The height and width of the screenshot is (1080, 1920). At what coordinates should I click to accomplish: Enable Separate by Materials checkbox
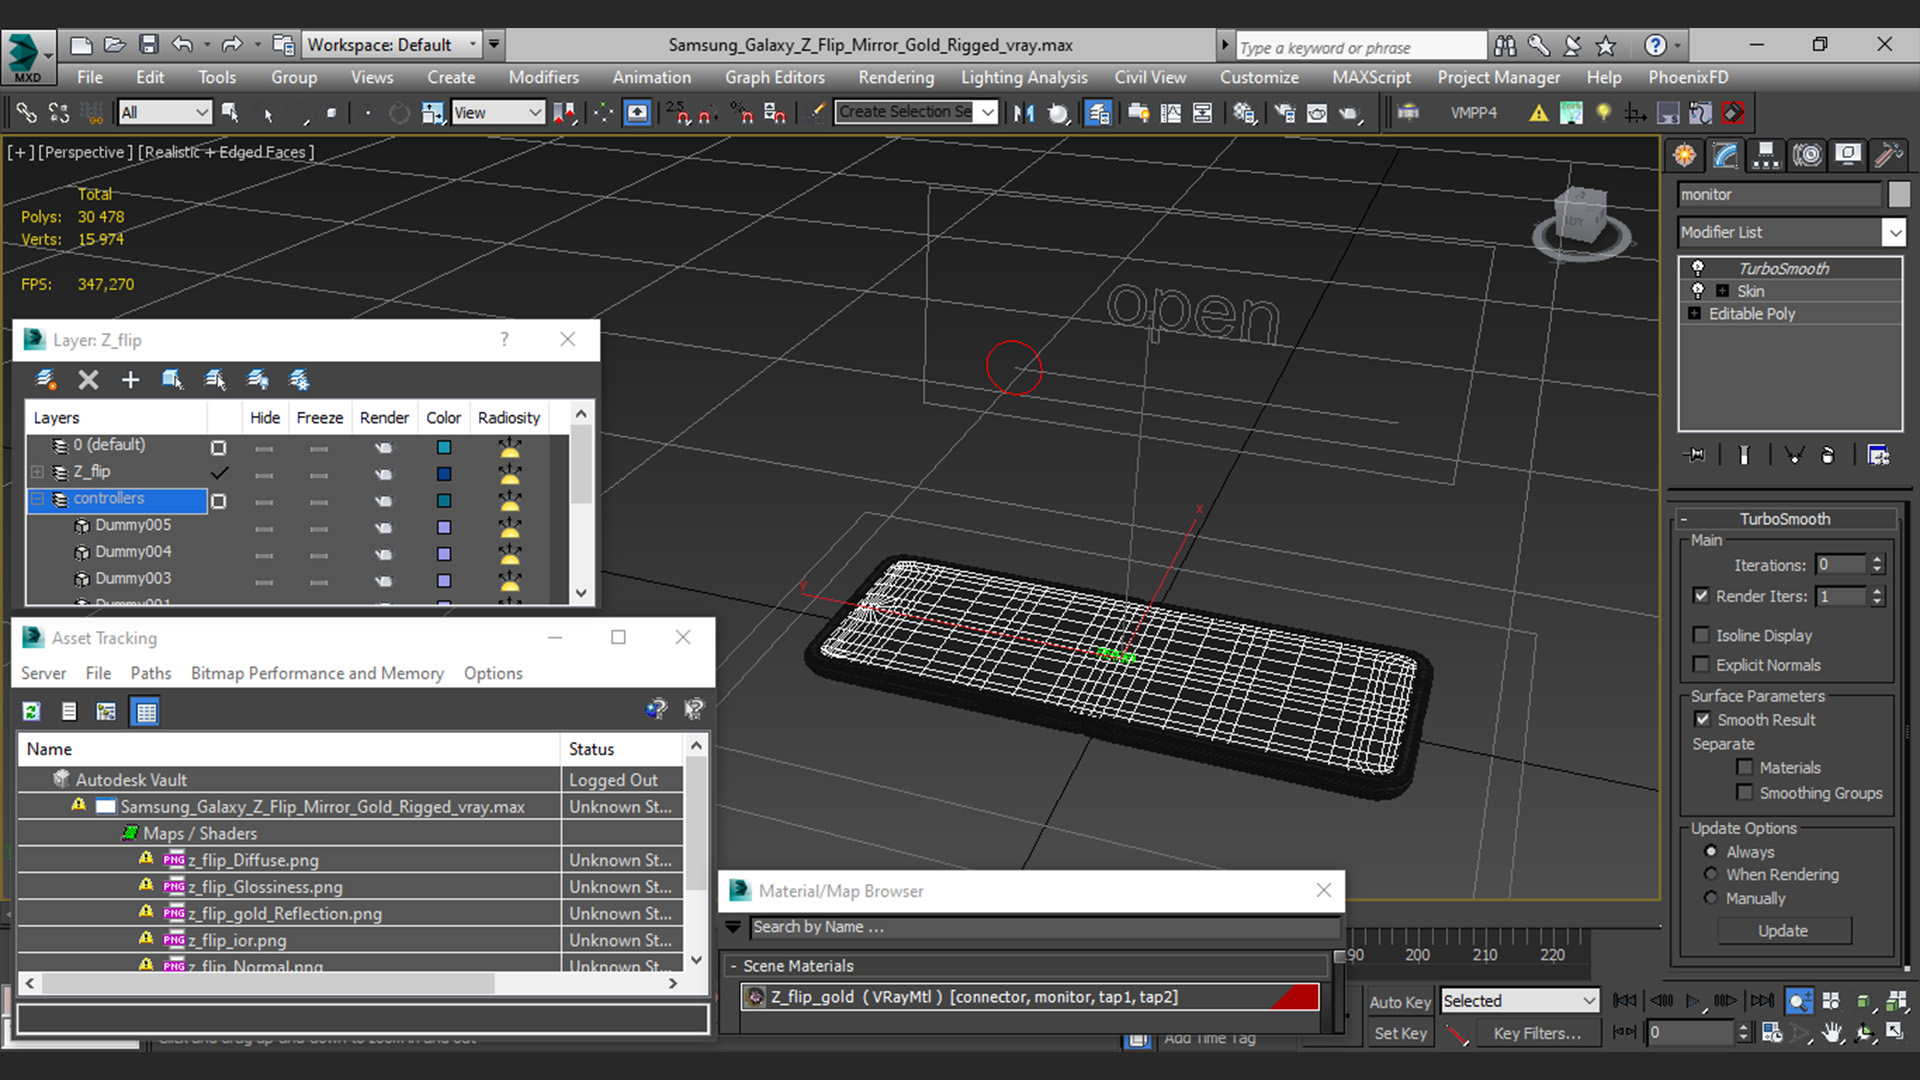coord(1745,767)
